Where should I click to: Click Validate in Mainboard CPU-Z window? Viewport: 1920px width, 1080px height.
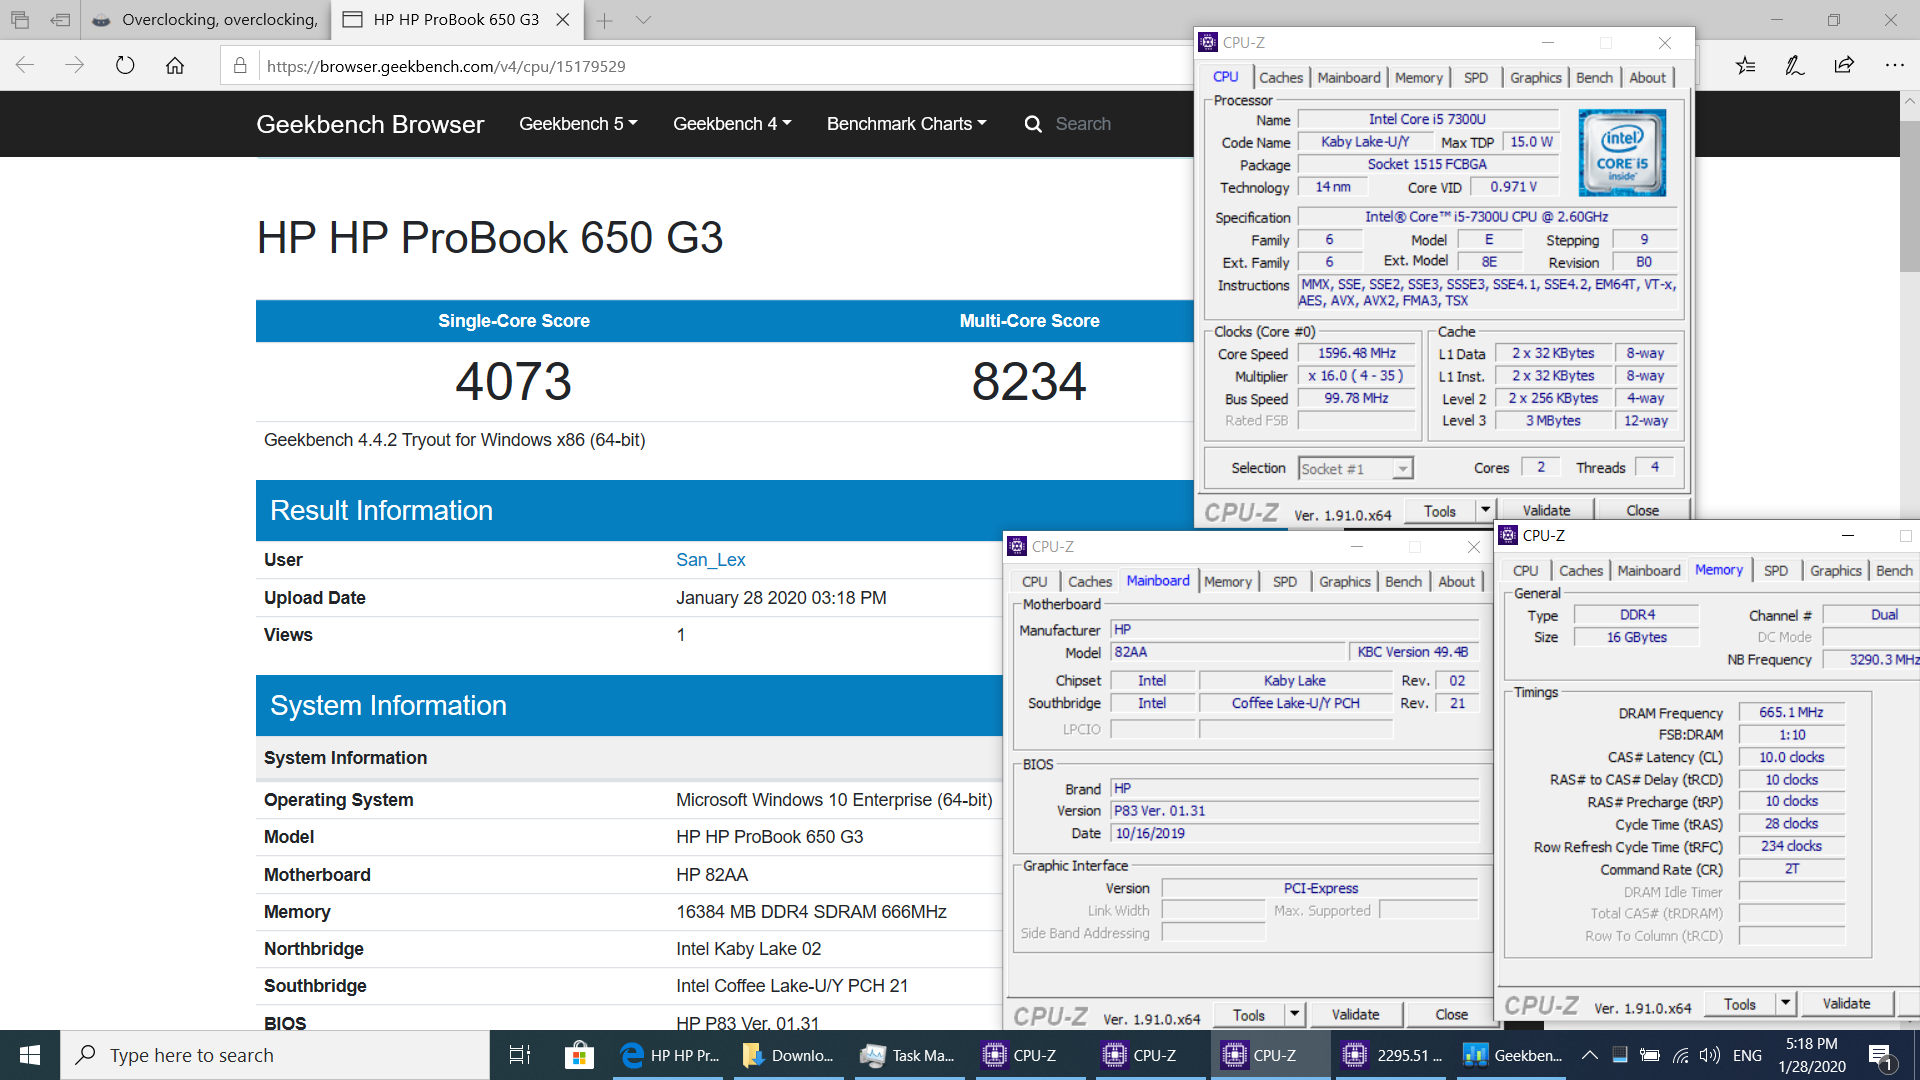pyautogui.click(x=1355, y=1014)
